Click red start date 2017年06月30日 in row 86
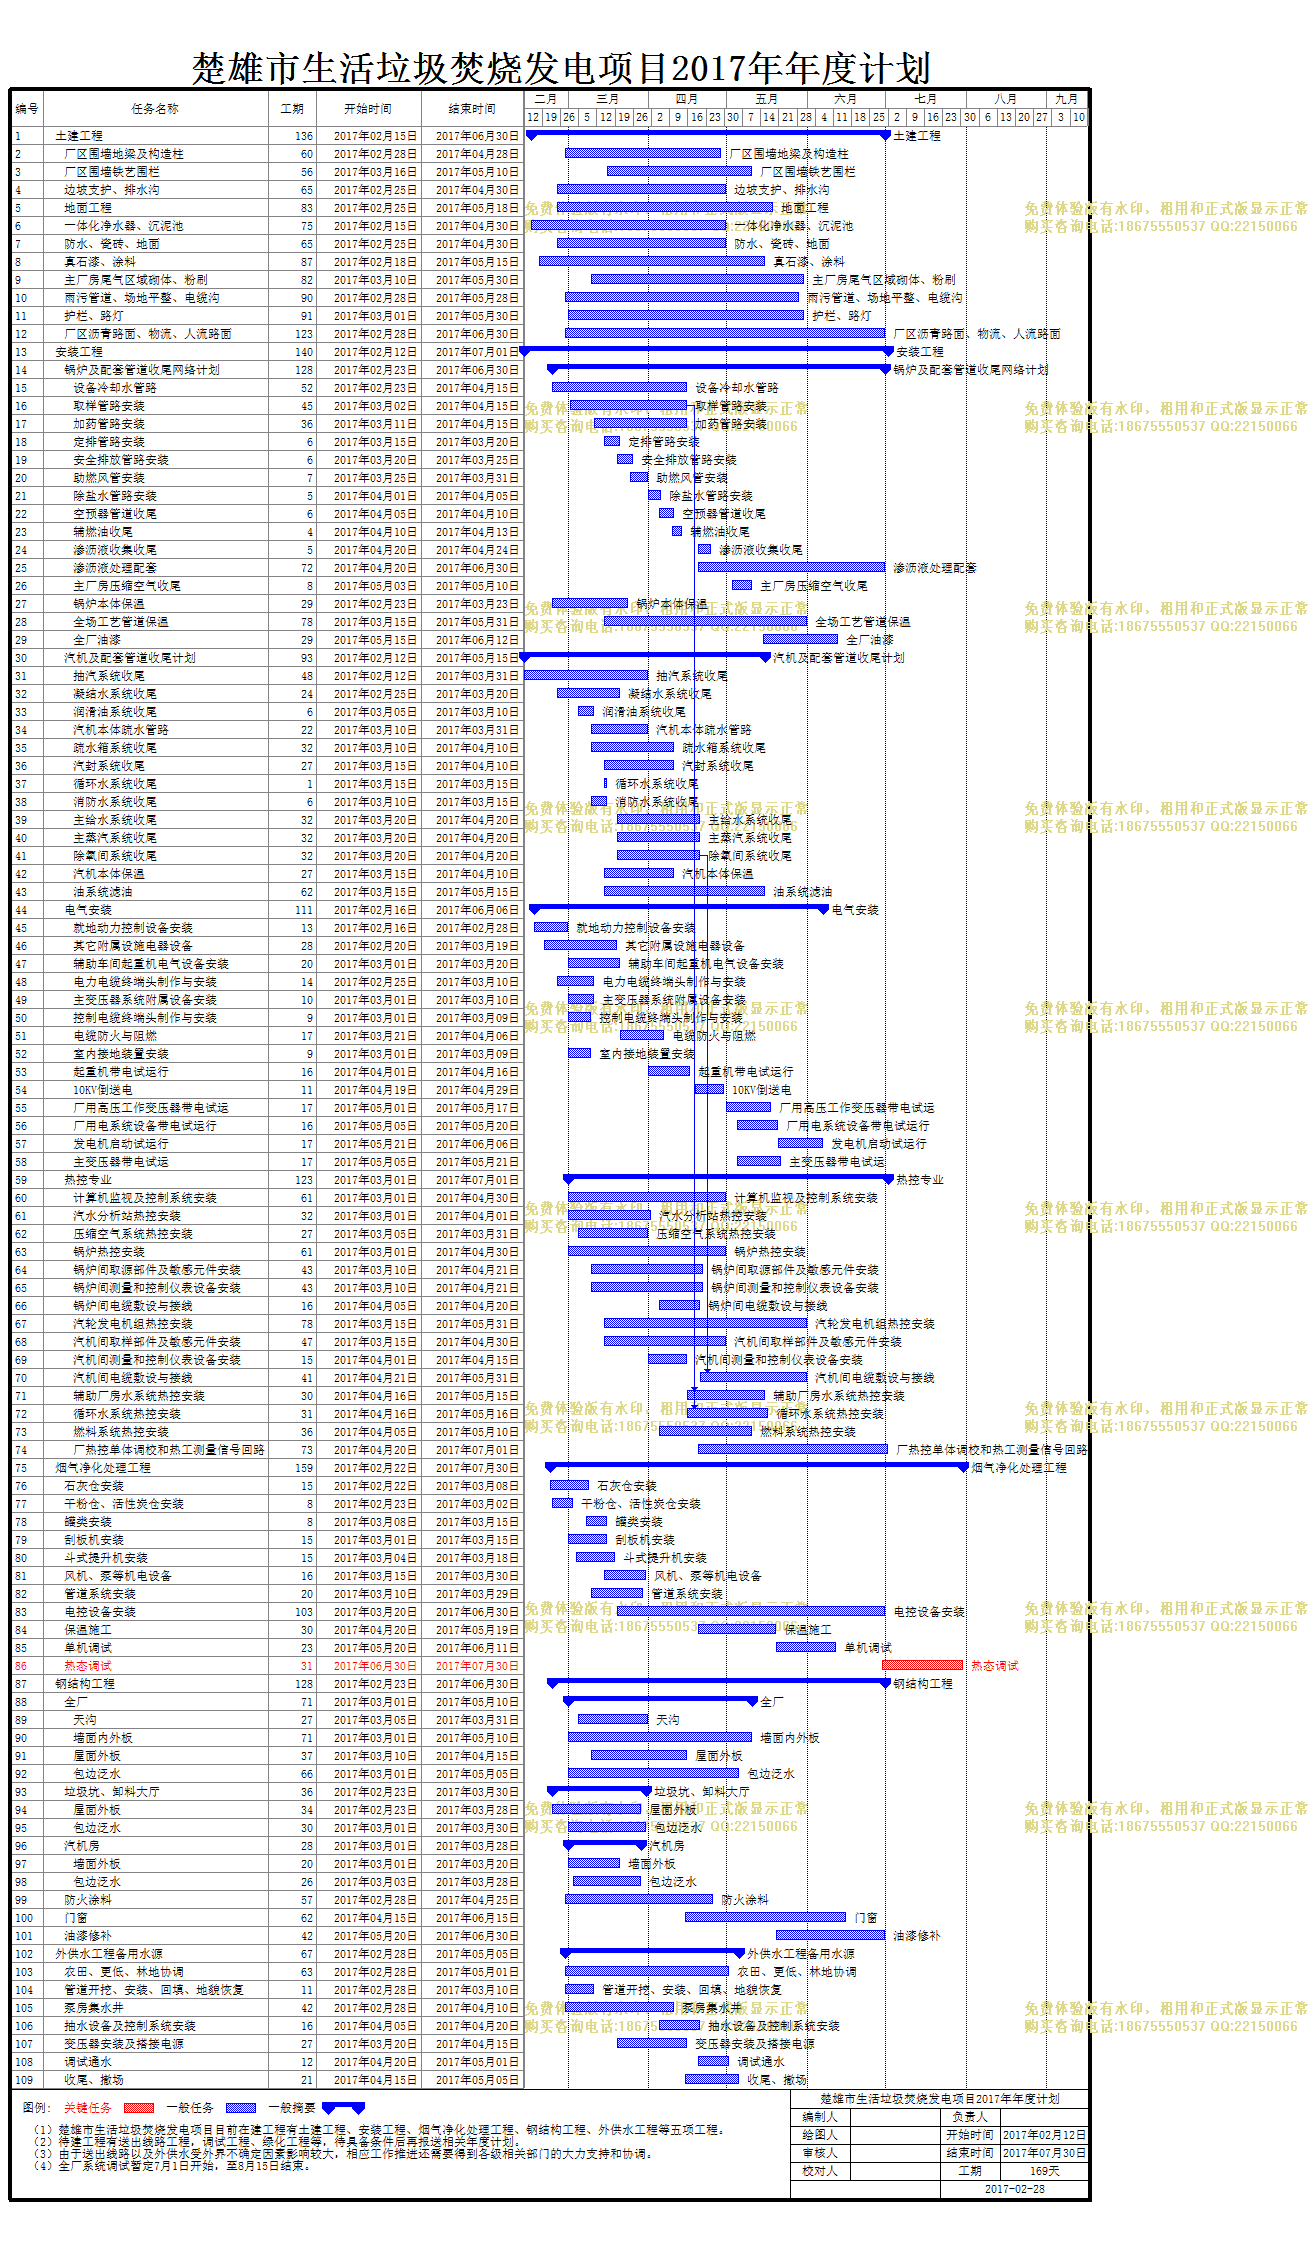Screen dimensions: 1308x2249 (x=375, y=1666)
